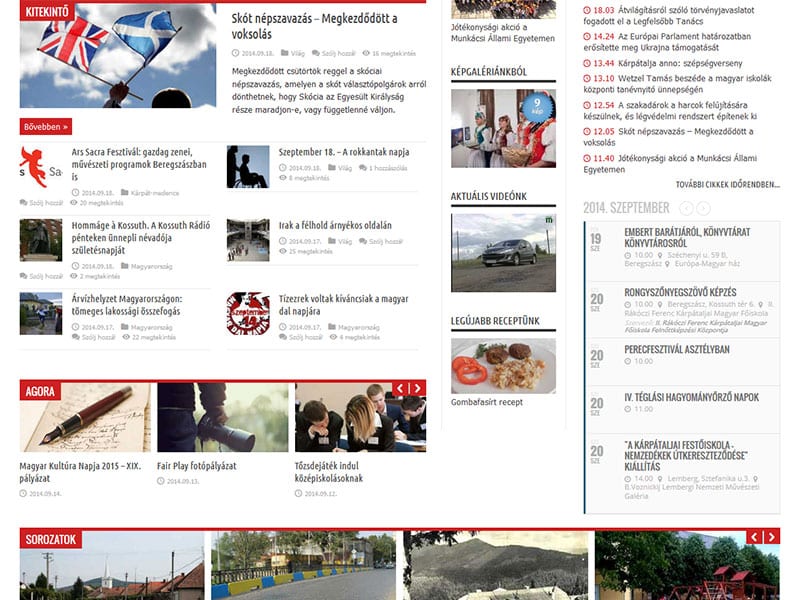
Task: Play the Aktuális videónk car video thumbnail
Action: (x=503, y=252)
